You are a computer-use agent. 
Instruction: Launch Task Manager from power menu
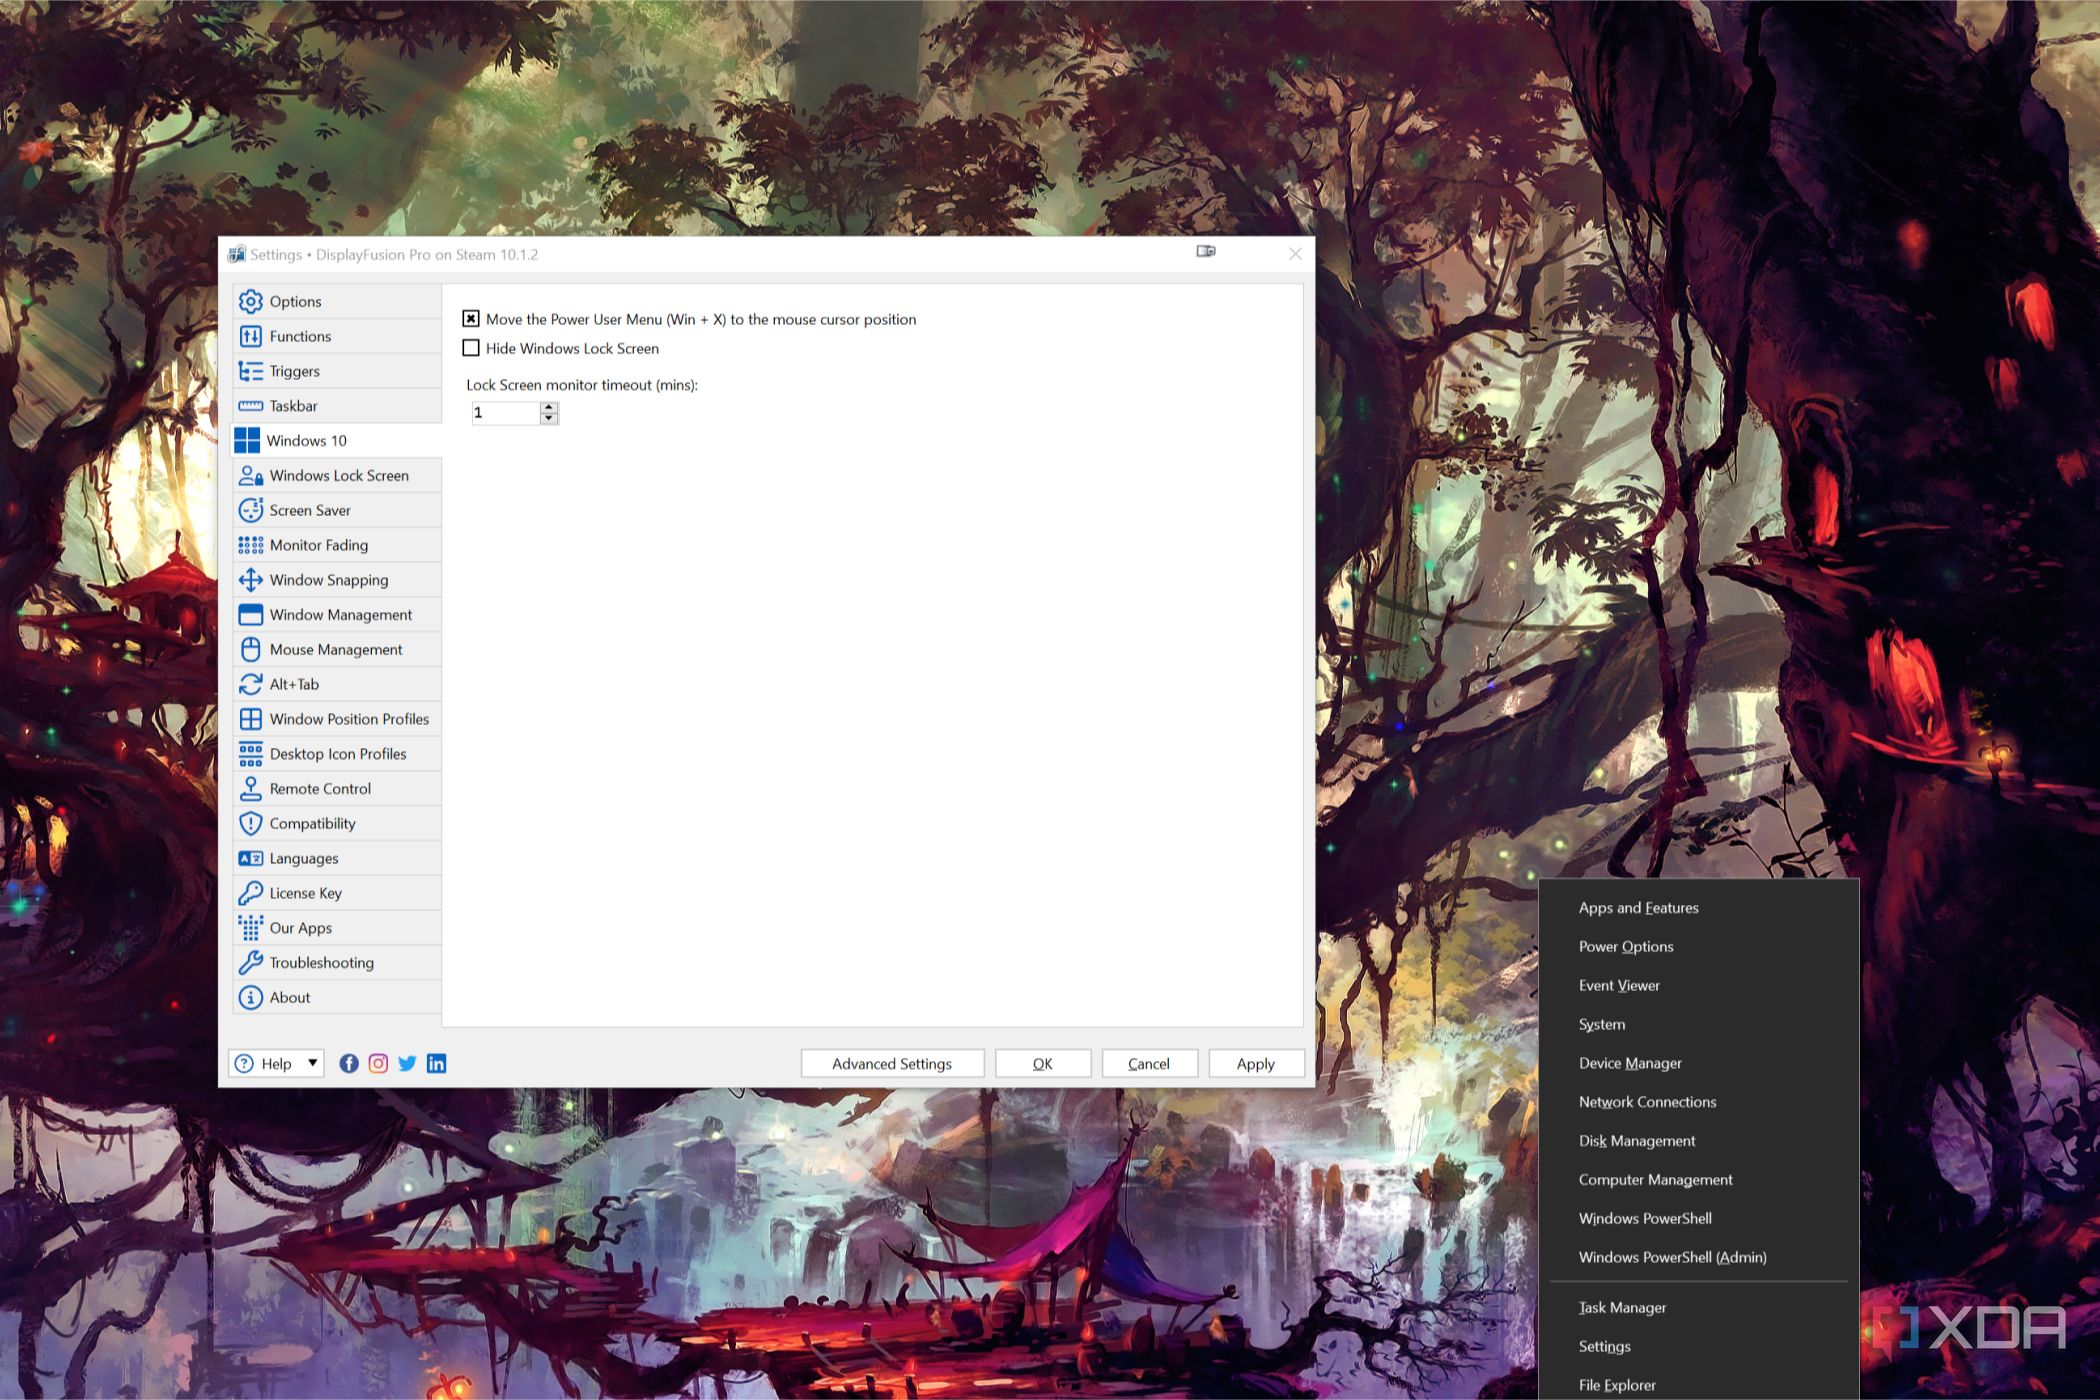(1622, 1307)
